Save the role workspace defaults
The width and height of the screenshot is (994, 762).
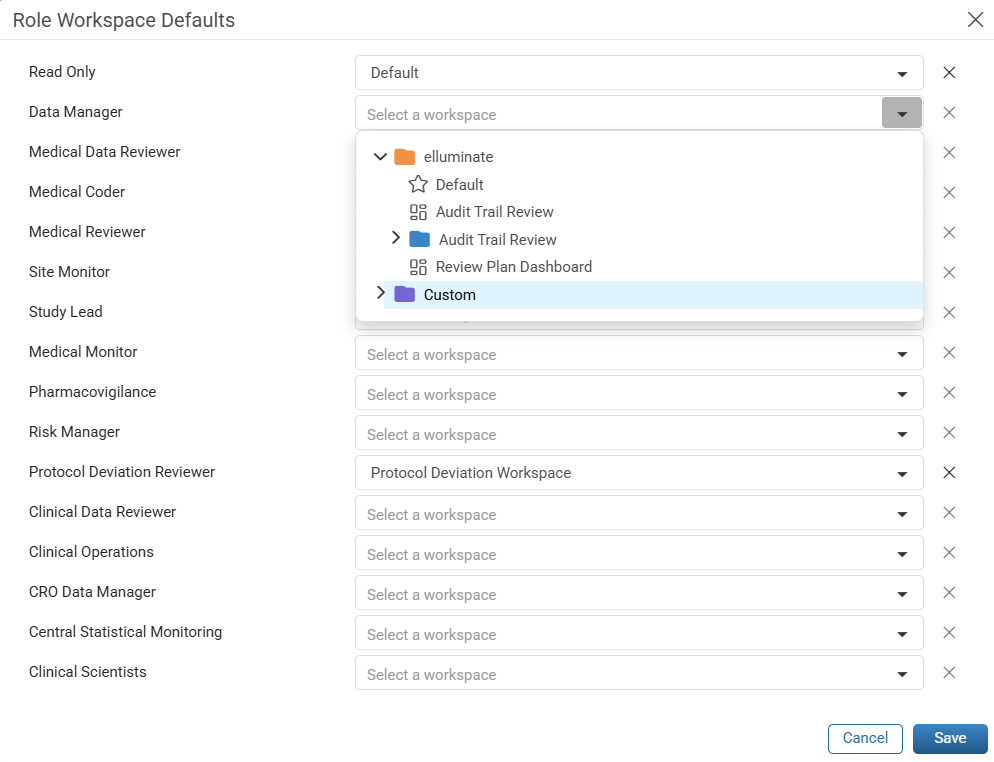coord(950,739)
